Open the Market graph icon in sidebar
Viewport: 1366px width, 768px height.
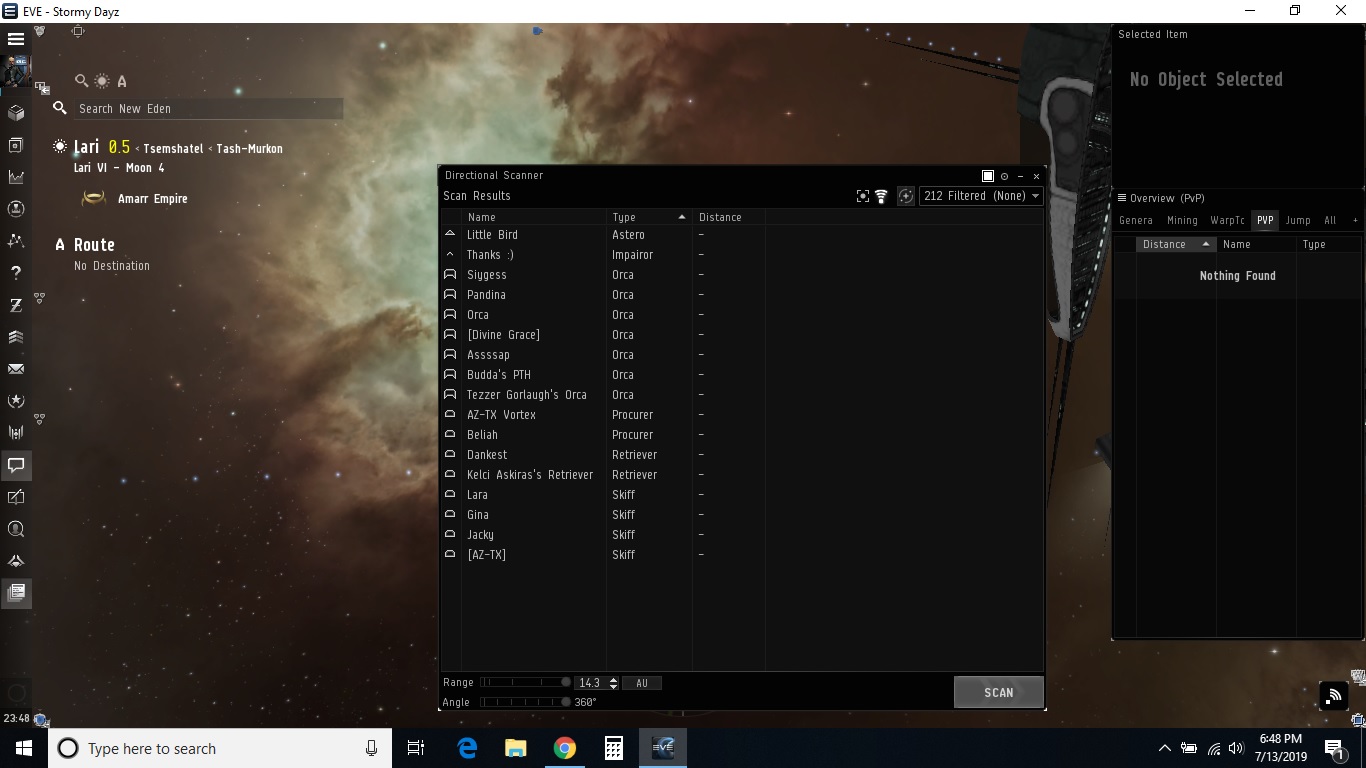click(x=16, y=177)
